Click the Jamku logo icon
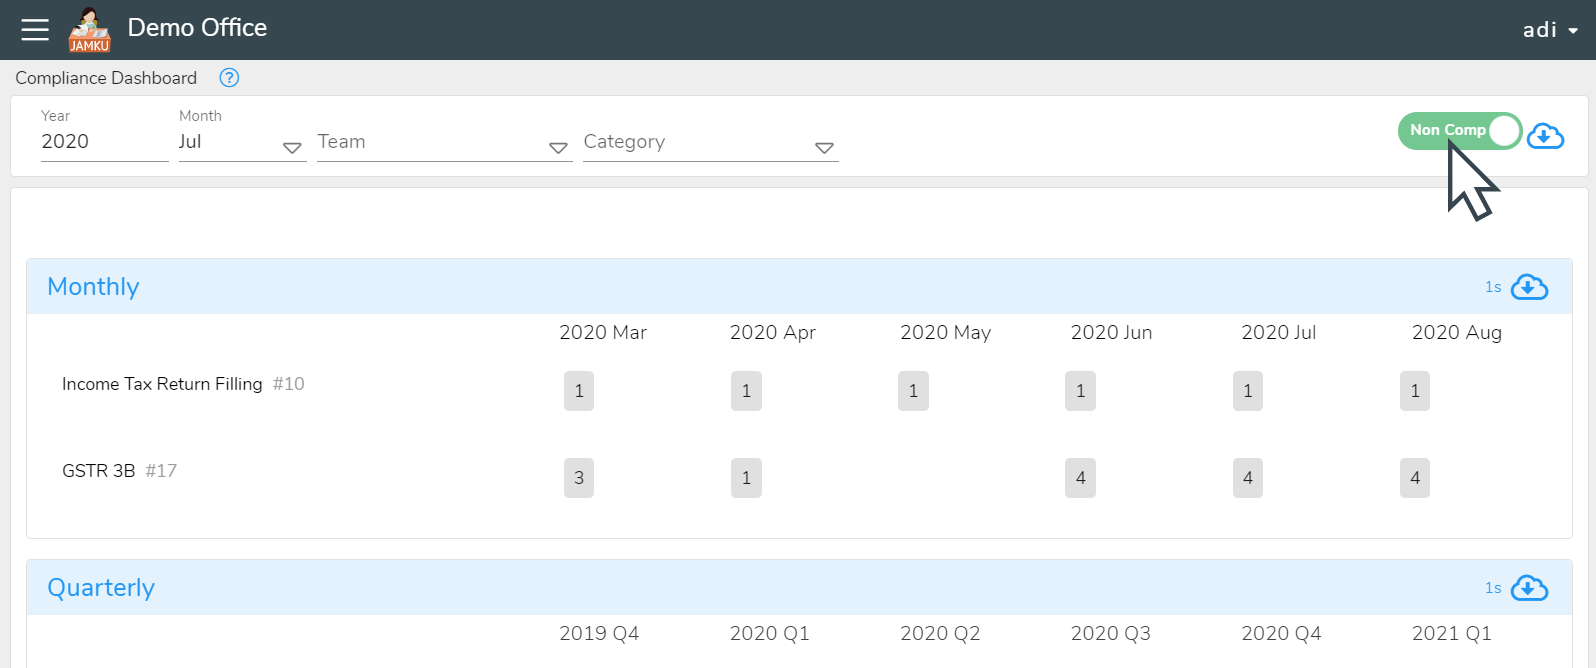1596x668 pixels. point(89,30)
